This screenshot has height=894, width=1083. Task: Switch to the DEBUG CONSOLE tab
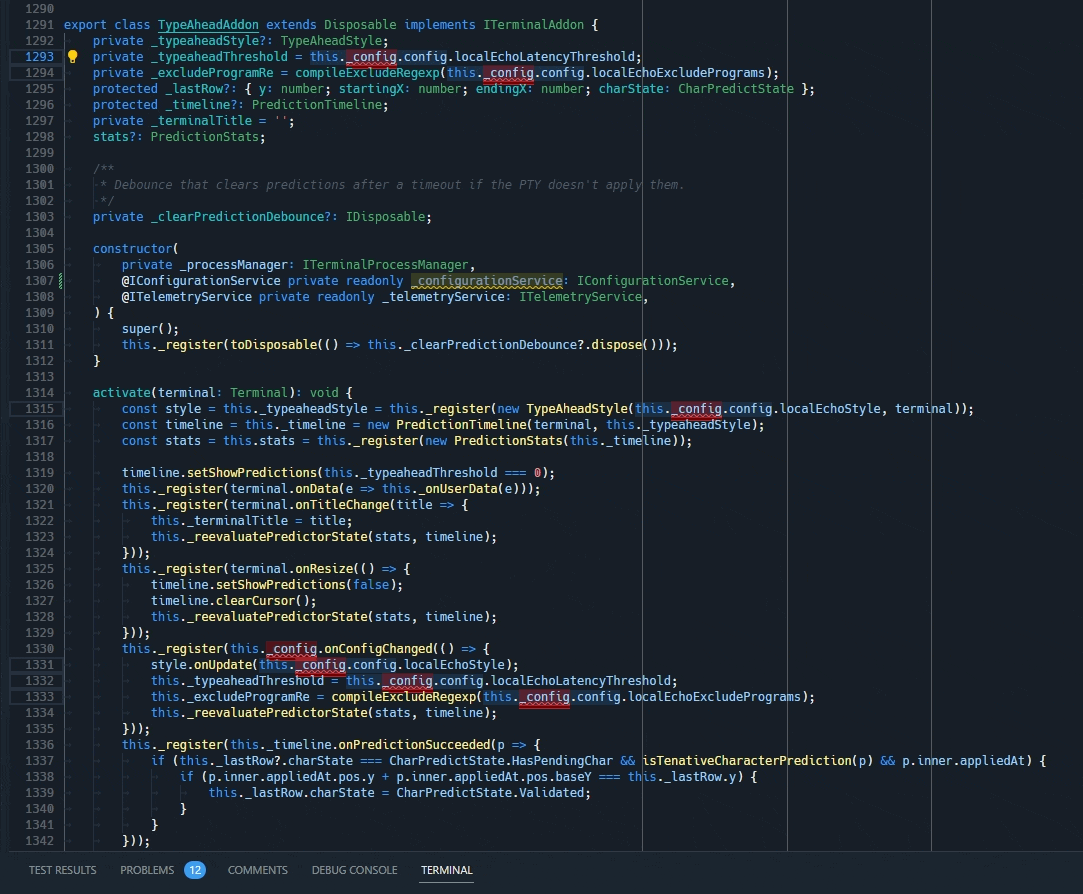354,870
